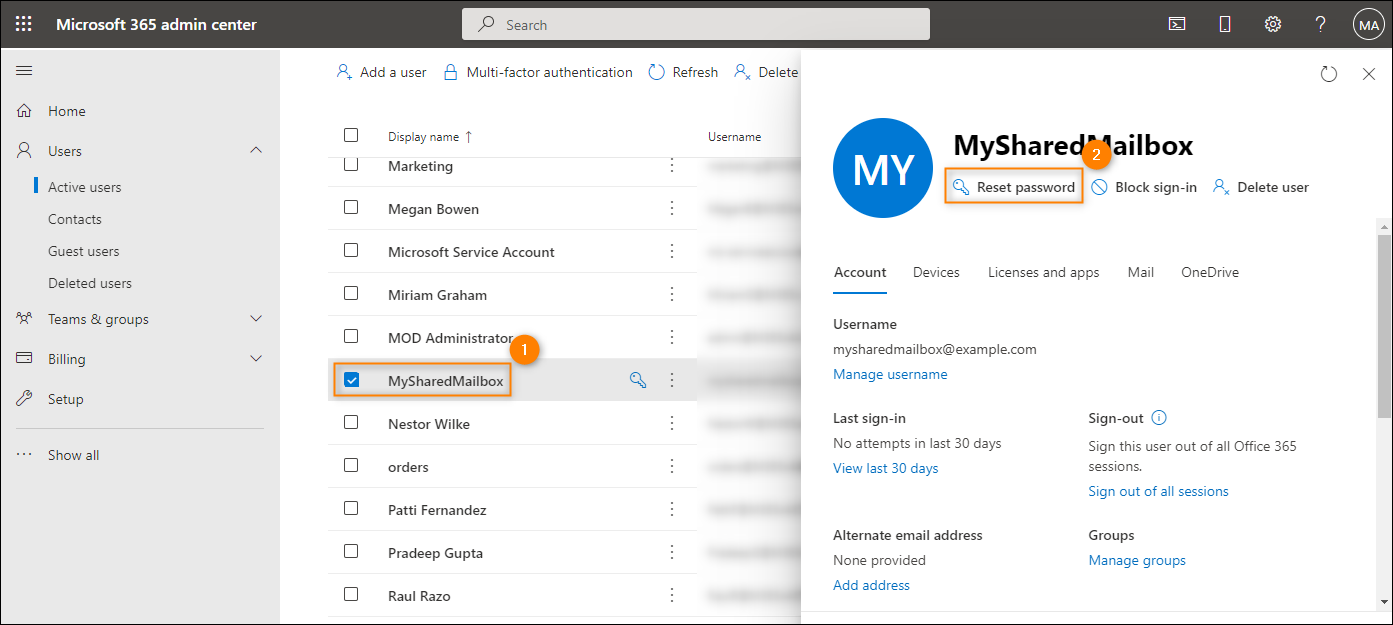1393x625 pixels.
Task: Switch to the Mail tab
Action: 1140,272
